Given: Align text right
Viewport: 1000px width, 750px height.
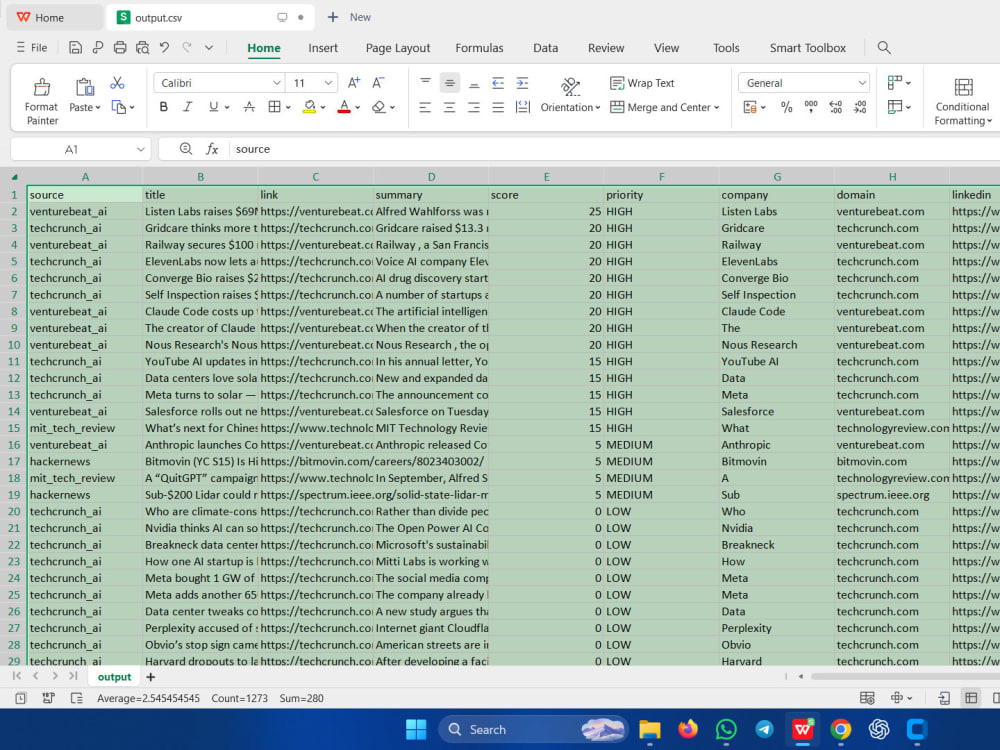Looking at the screenshot, I should (x=474, y=107).
